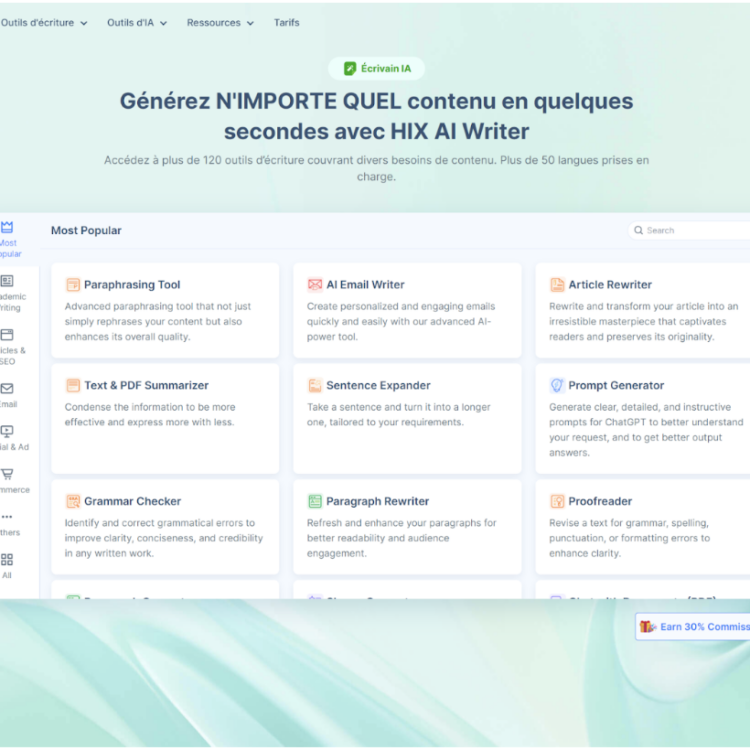This screenshot has height=750, width=750.
Task: Click the Proofreader icon
Action: click(557, 501)
